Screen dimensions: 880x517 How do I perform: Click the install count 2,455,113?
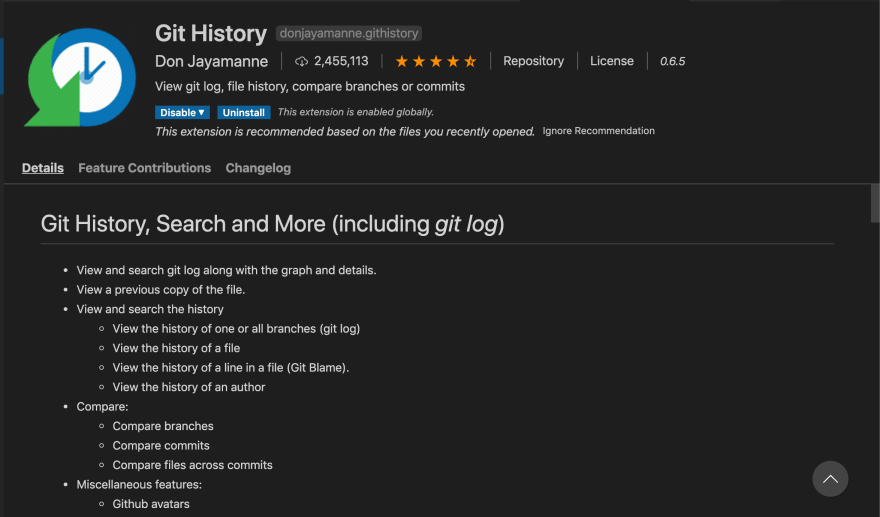pos(341,61)
